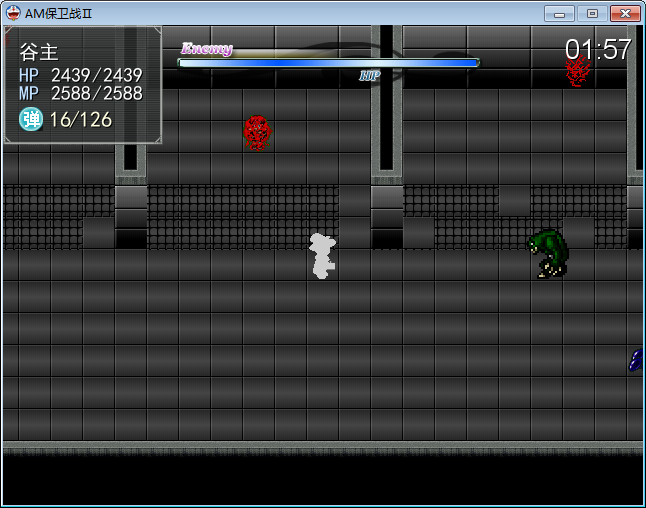Viewport: 646px width, 508px height.
Task: Click the MP value 2588/2588
Action: click(x=97, y=93)
